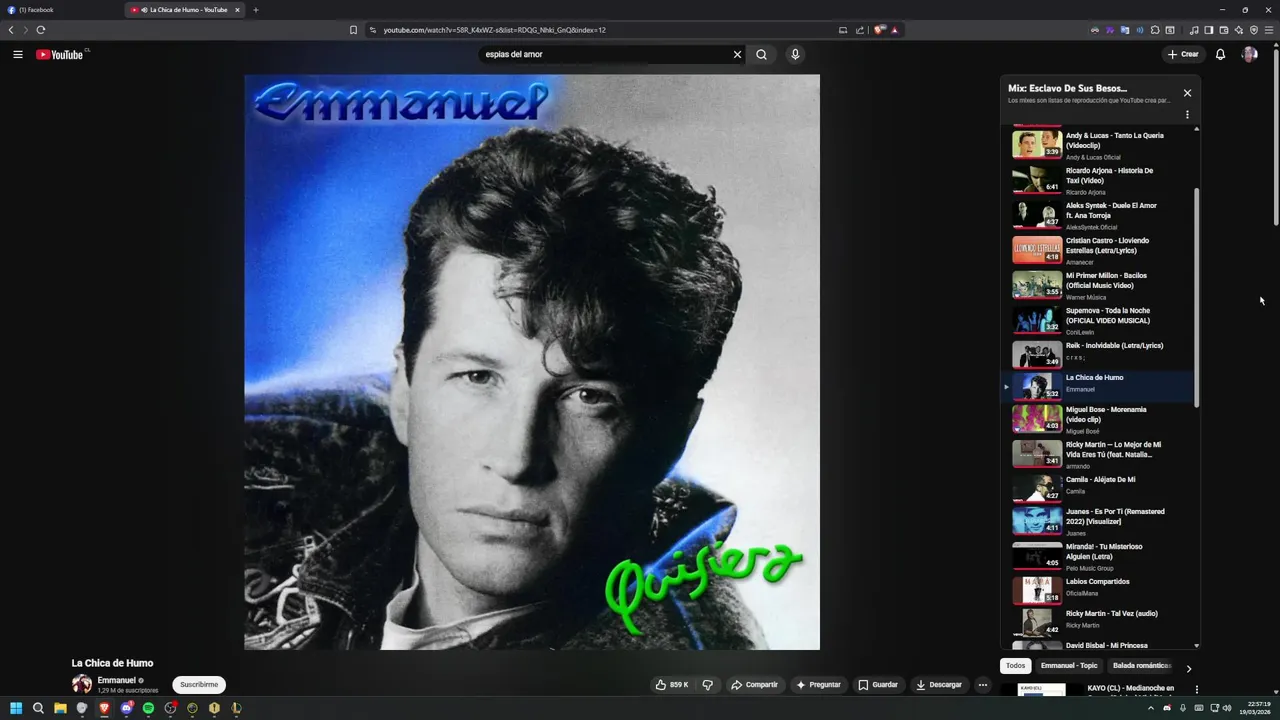The height and width of the screenshot is (720, 1280).
Task: Click the Crear create button
Action: pyautogui.click(x=1182, y=55)
